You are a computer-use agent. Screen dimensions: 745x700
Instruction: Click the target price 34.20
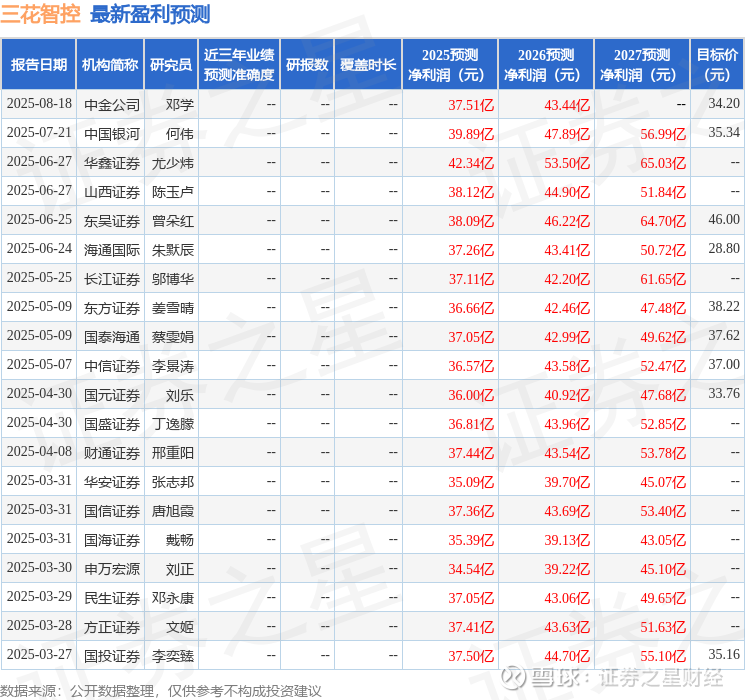point(724,103)
